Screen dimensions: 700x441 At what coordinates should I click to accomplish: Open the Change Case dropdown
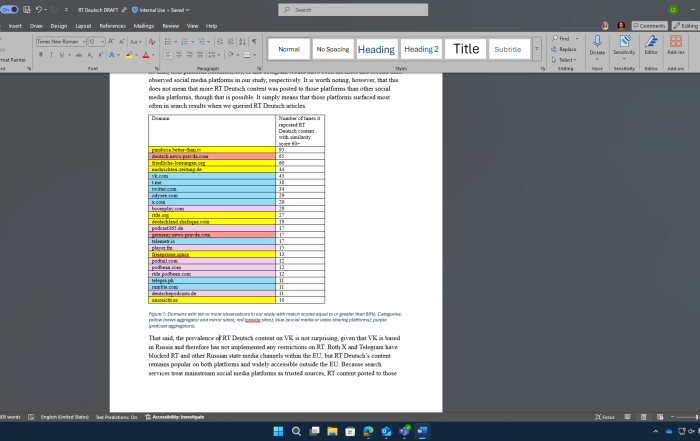point(135,42)
